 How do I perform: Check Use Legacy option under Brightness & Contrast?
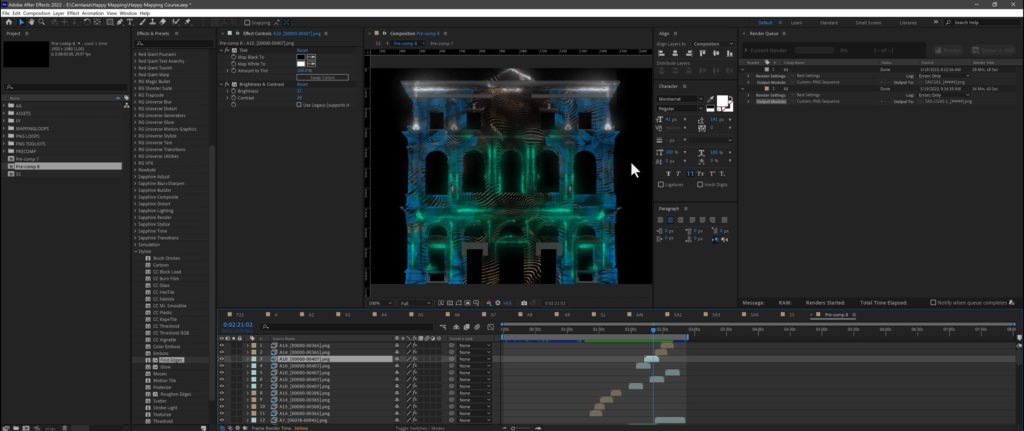point(298,104)
